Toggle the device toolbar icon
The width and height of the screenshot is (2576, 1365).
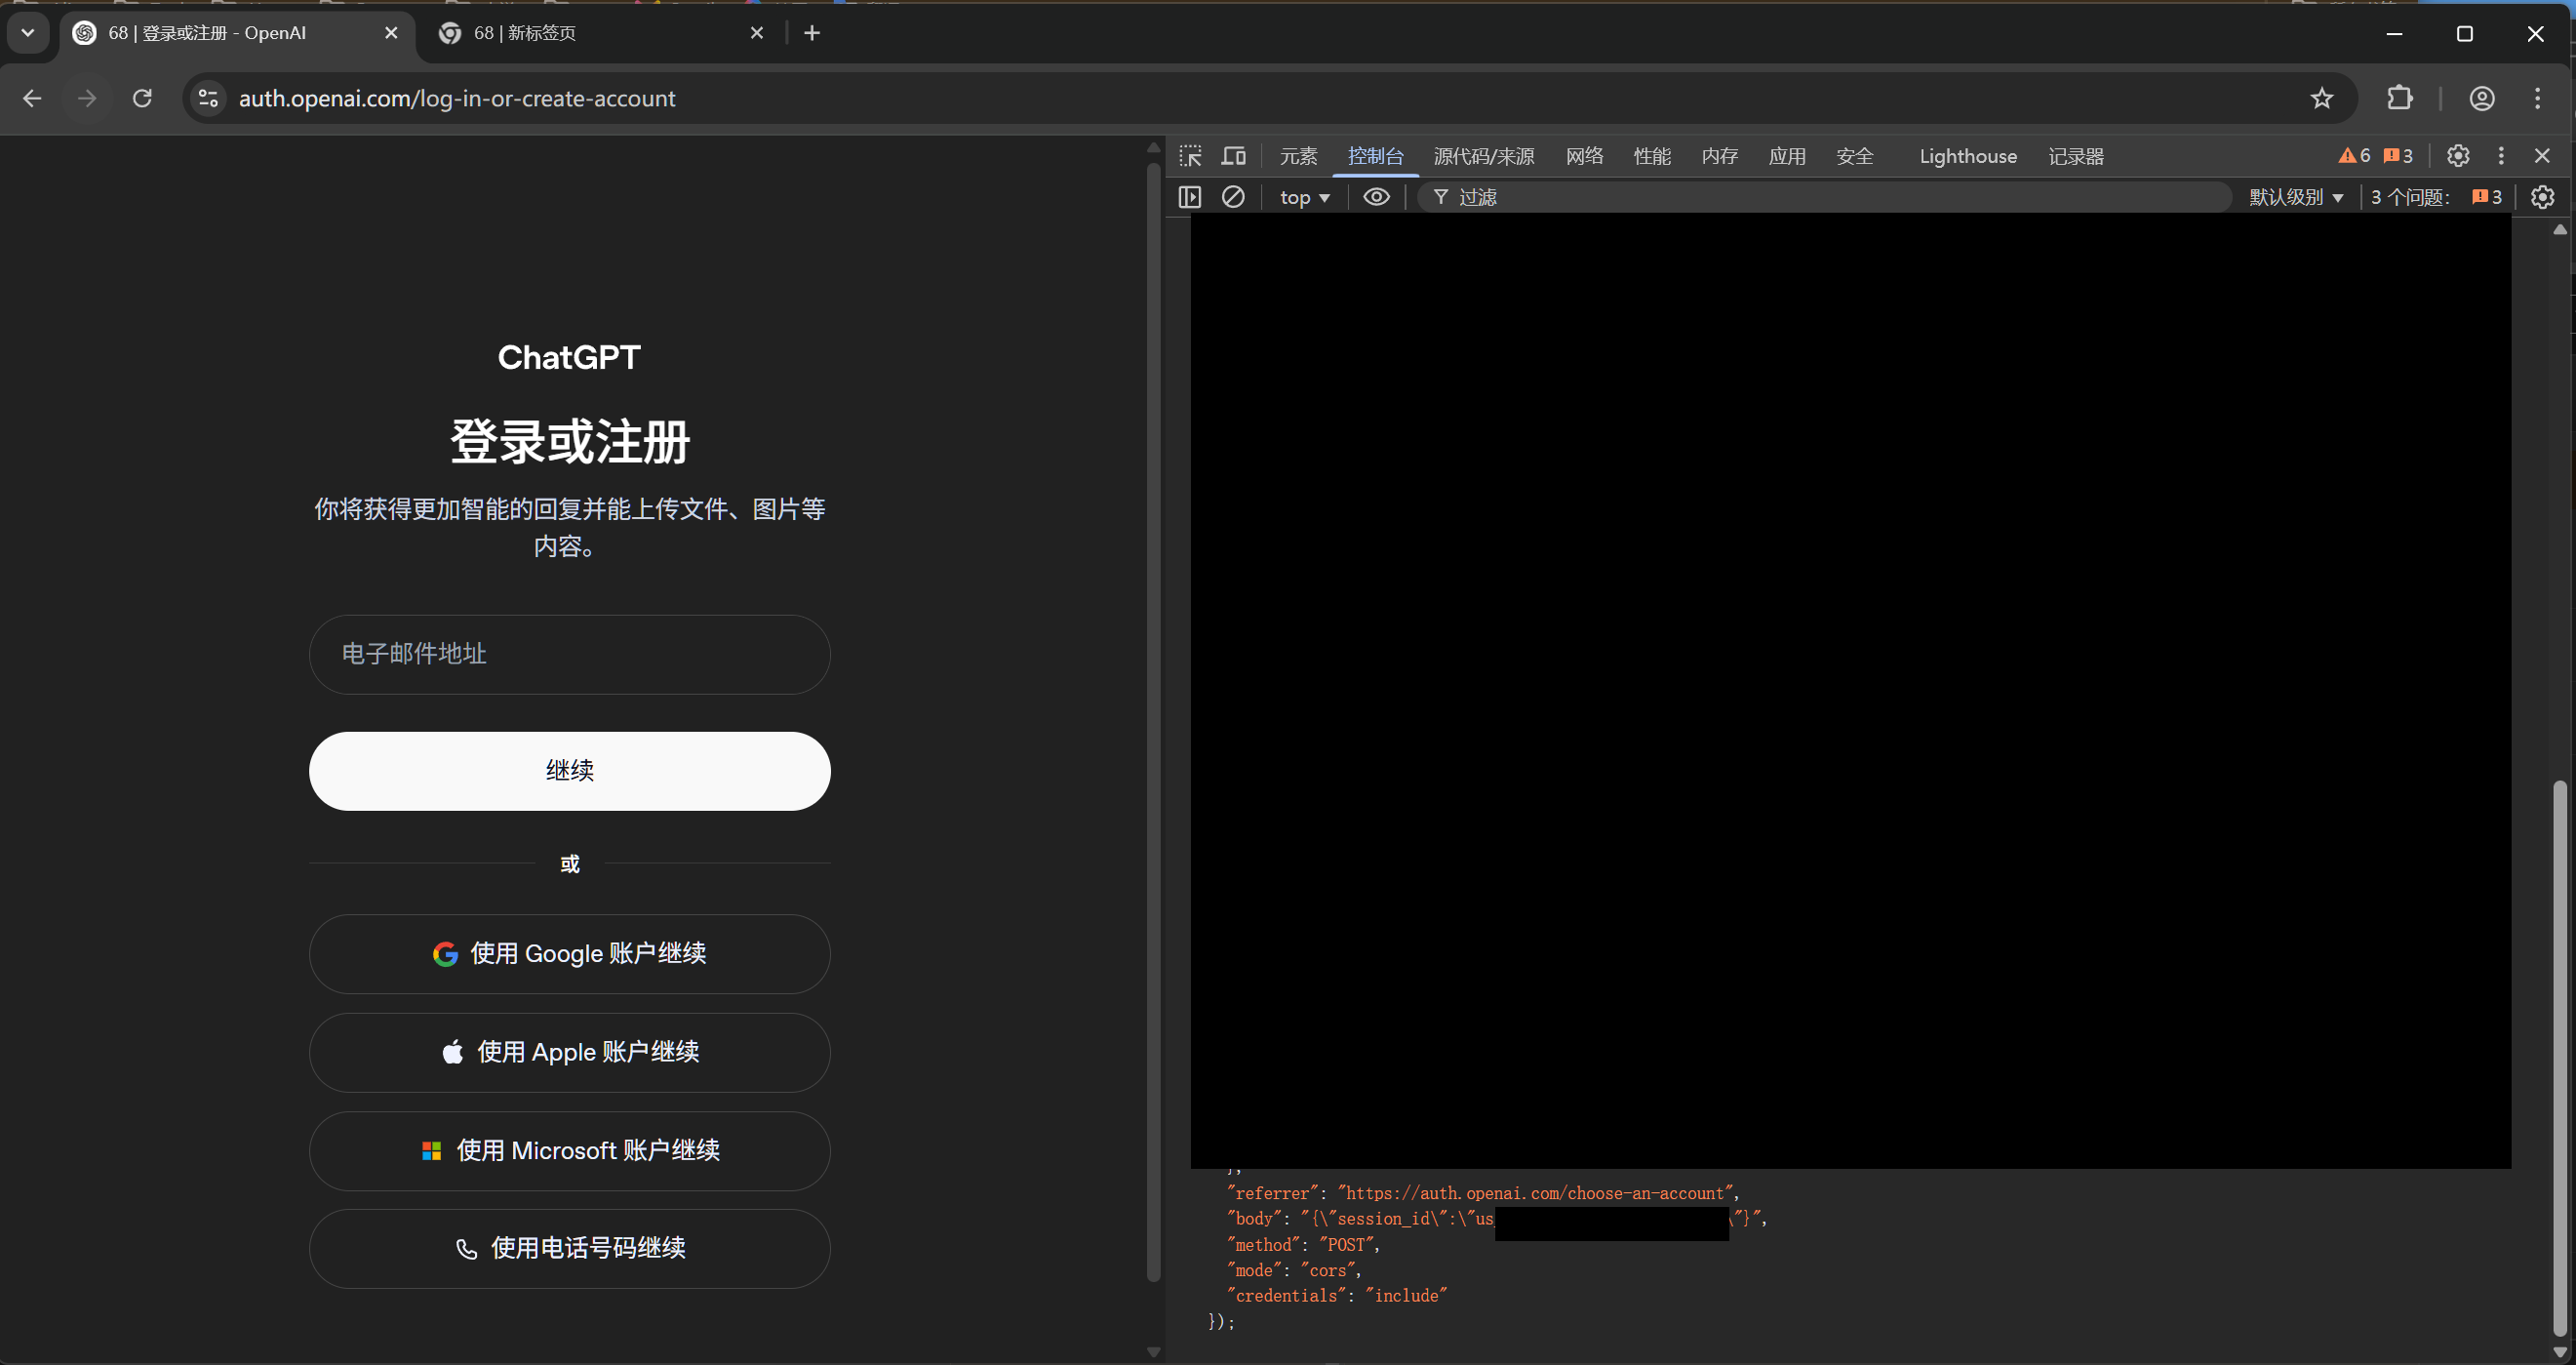(x=1234, y=156)
